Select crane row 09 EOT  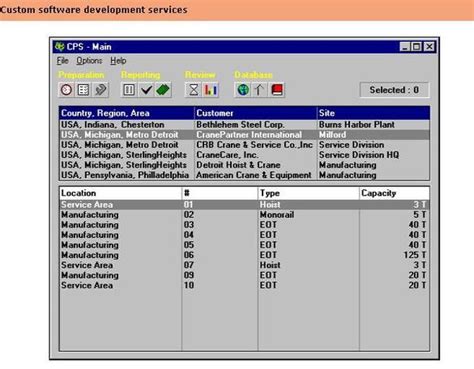245,275
